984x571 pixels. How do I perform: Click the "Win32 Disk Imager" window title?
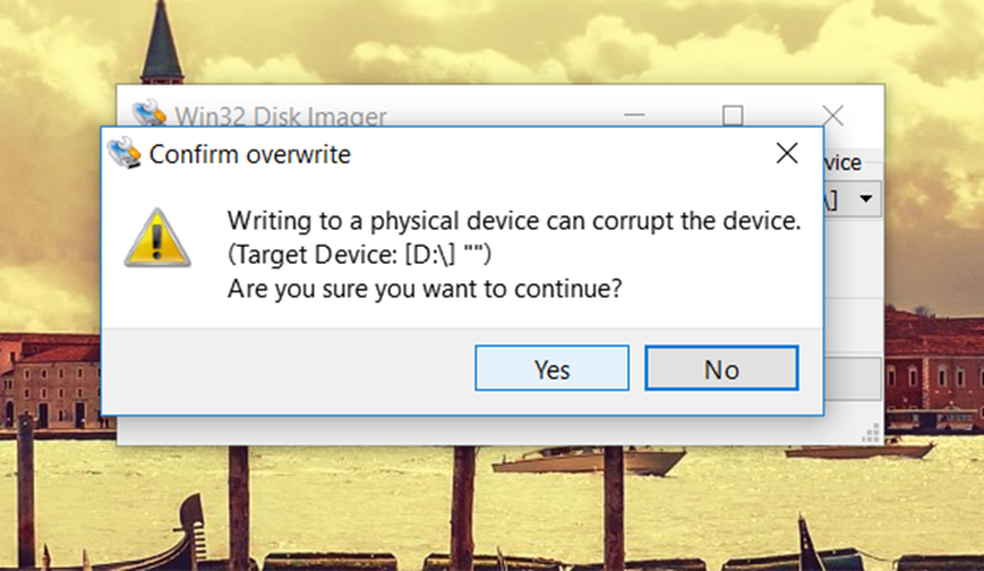click(281, 117)
